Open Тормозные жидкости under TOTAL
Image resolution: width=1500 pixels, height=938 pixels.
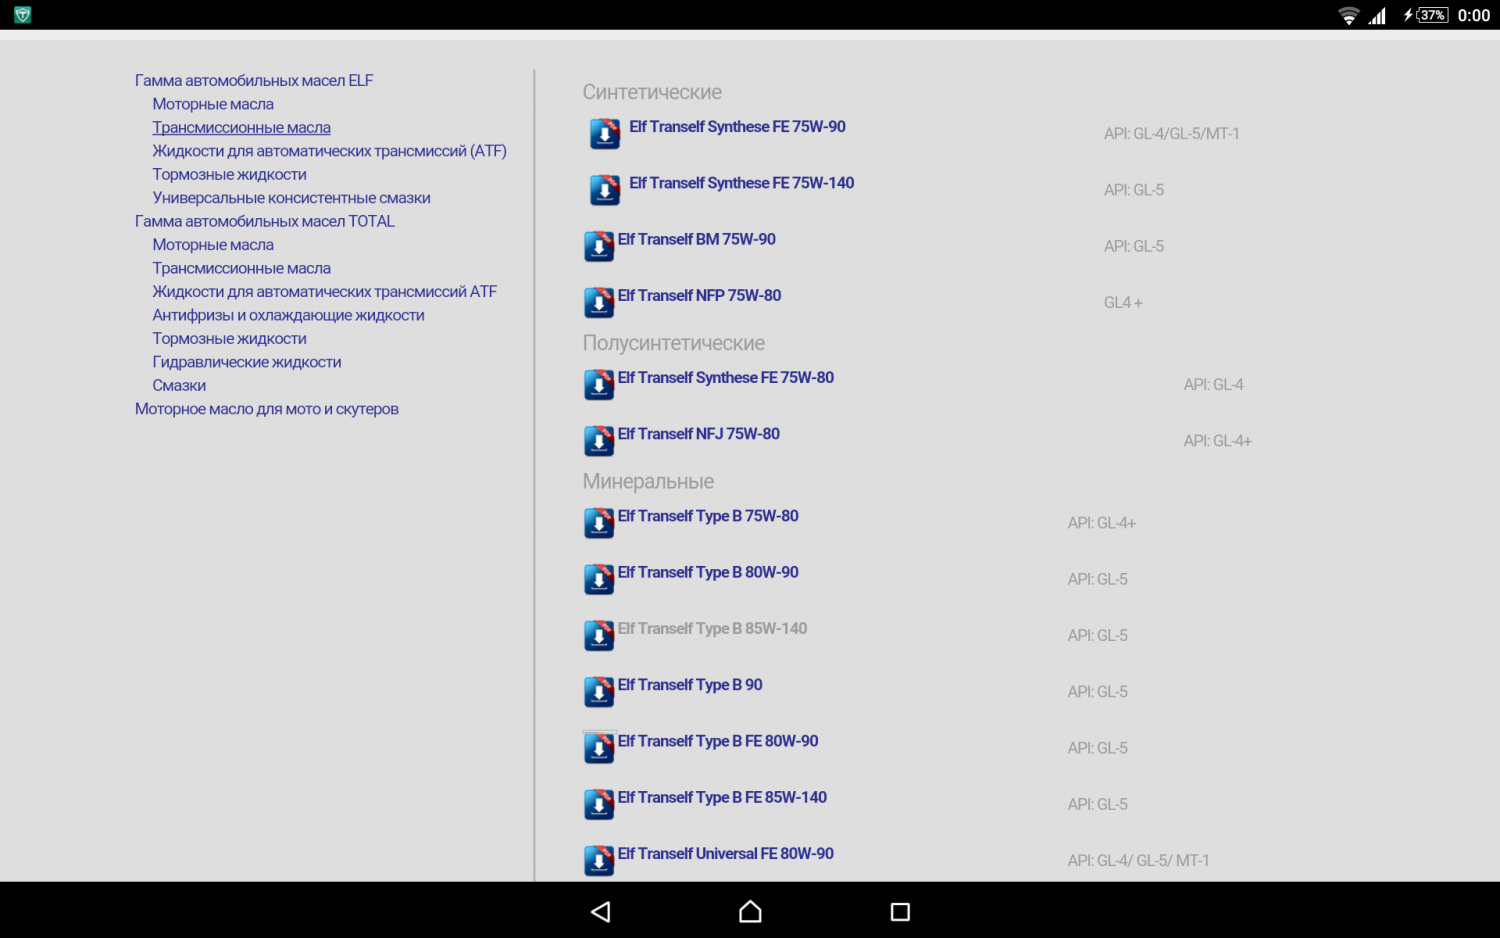[229, 339]
